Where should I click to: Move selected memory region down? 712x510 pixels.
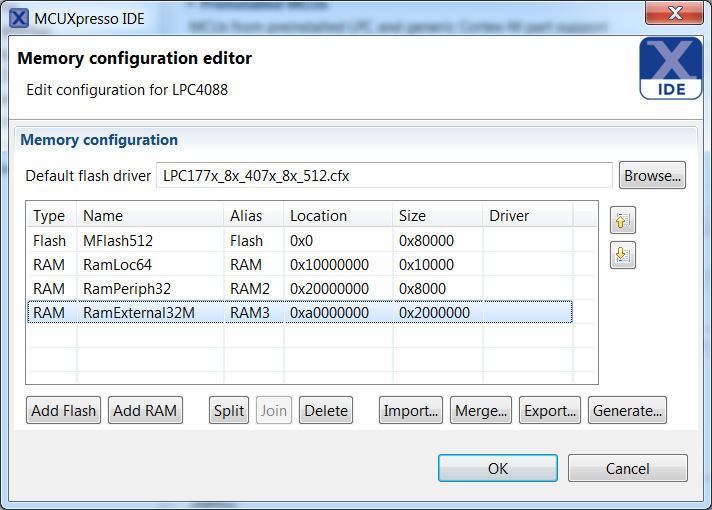[623, 255]
